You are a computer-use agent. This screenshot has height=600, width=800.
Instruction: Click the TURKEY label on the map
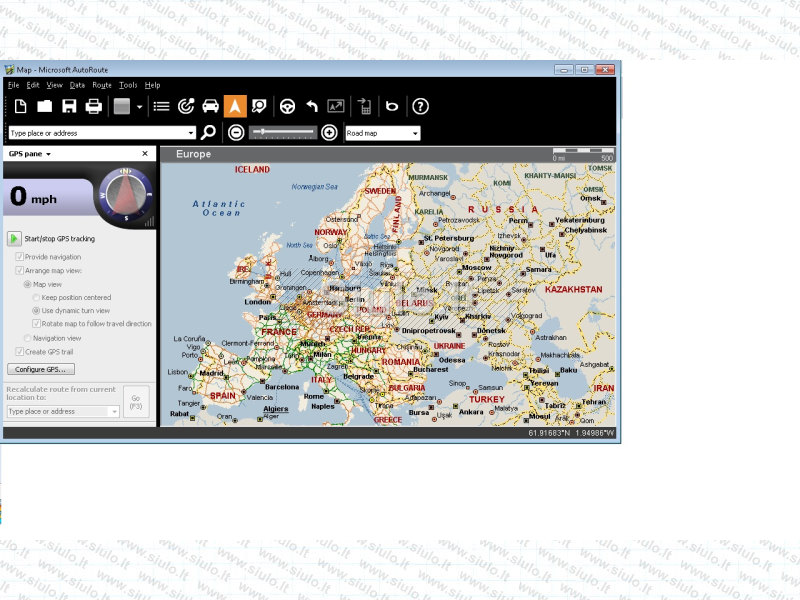point(487,399)
